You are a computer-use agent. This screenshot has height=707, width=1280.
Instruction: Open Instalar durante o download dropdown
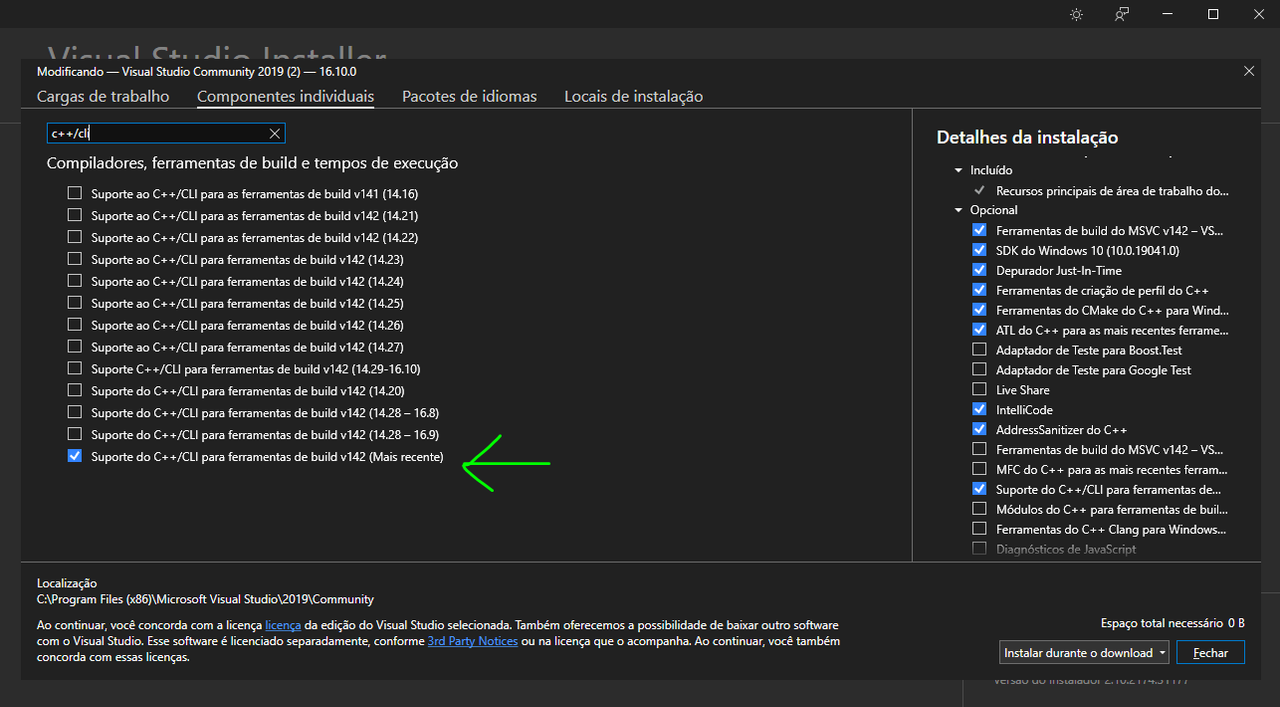[x=1085, y=653]
